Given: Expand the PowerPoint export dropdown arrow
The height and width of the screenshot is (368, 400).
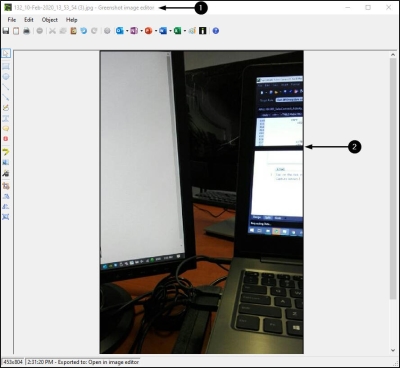Looking at the screenshot, I should click(x=156, y=31).
